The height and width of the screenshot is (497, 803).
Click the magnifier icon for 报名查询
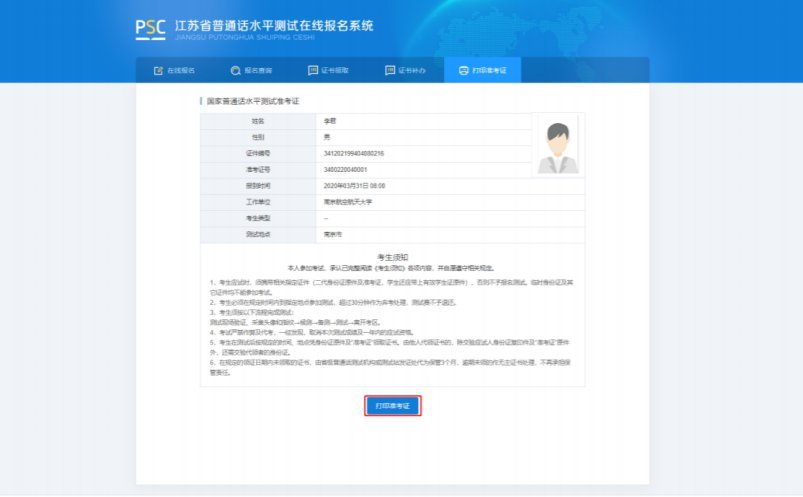(x=235, y=71)
